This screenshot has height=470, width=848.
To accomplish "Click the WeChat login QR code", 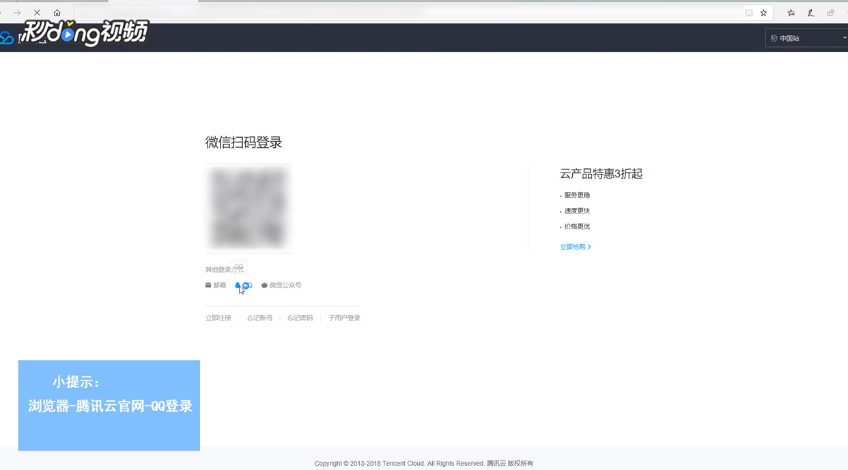I will click(248, 208).
